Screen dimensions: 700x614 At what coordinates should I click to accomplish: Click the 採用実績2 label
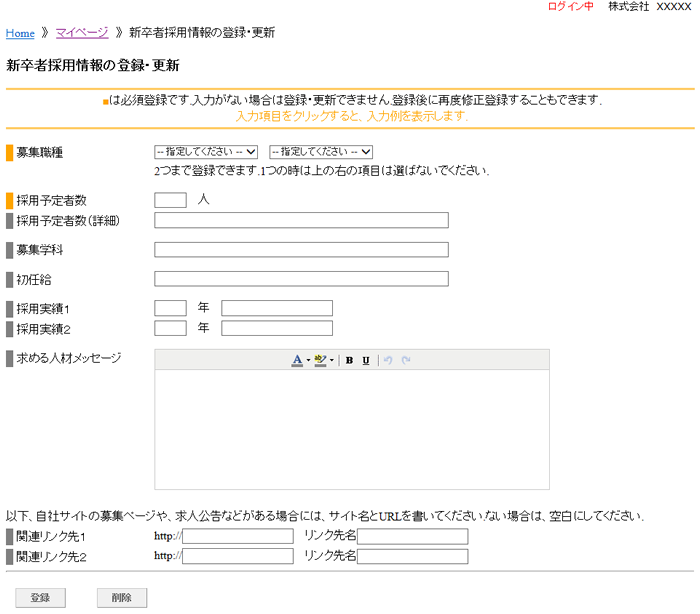coord(43,330)
